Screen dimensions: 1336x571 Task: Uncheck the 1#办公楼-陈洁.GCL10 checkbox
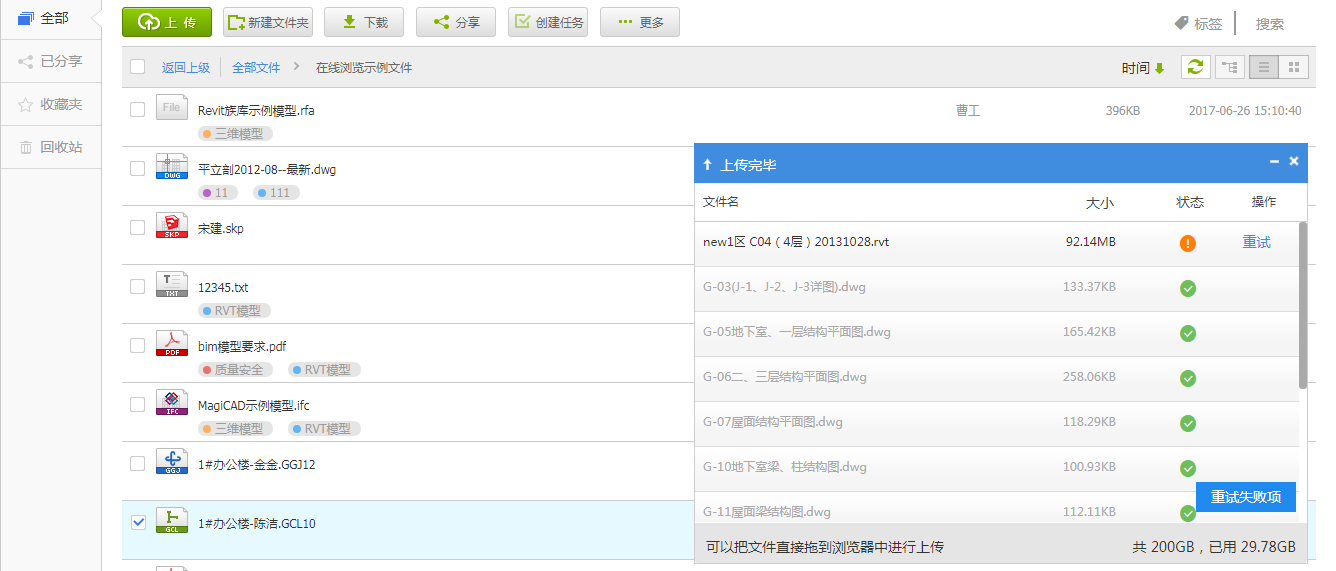pos(138,522)
